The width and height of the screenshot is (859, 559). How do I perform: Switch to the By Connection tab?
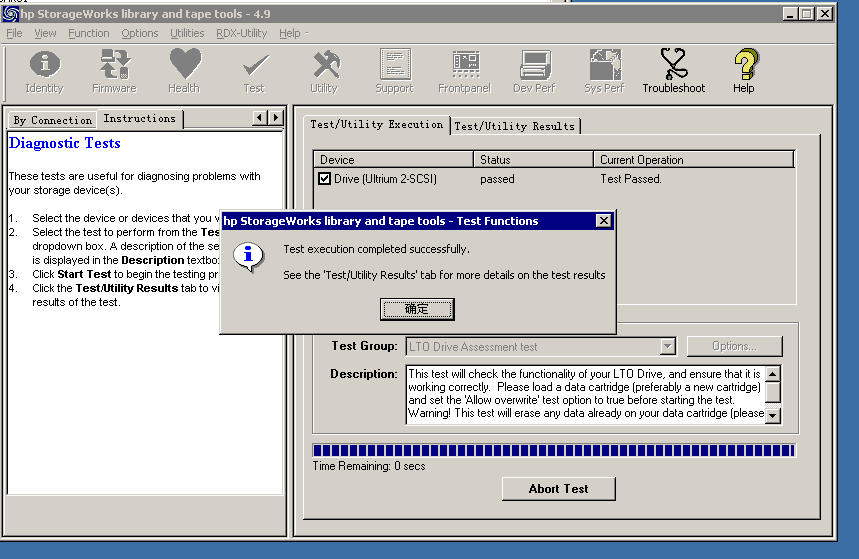coord(53,120)
